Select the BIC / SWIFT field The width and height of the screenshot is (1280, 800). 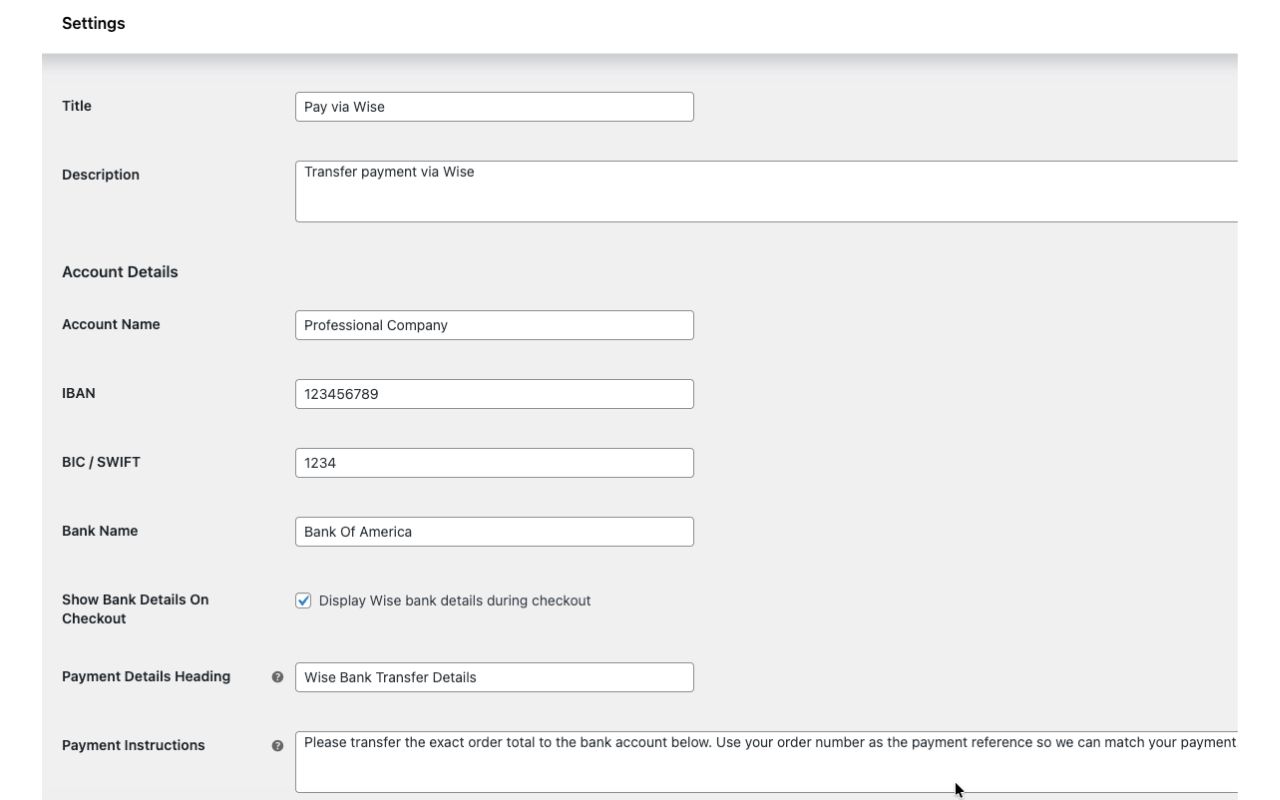tap(494, 463)
